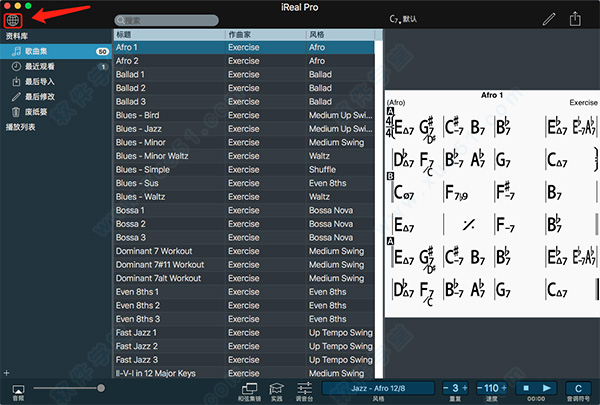Click the section B rehearsal mark
The image size is (600, 405).
pos(390,176)
